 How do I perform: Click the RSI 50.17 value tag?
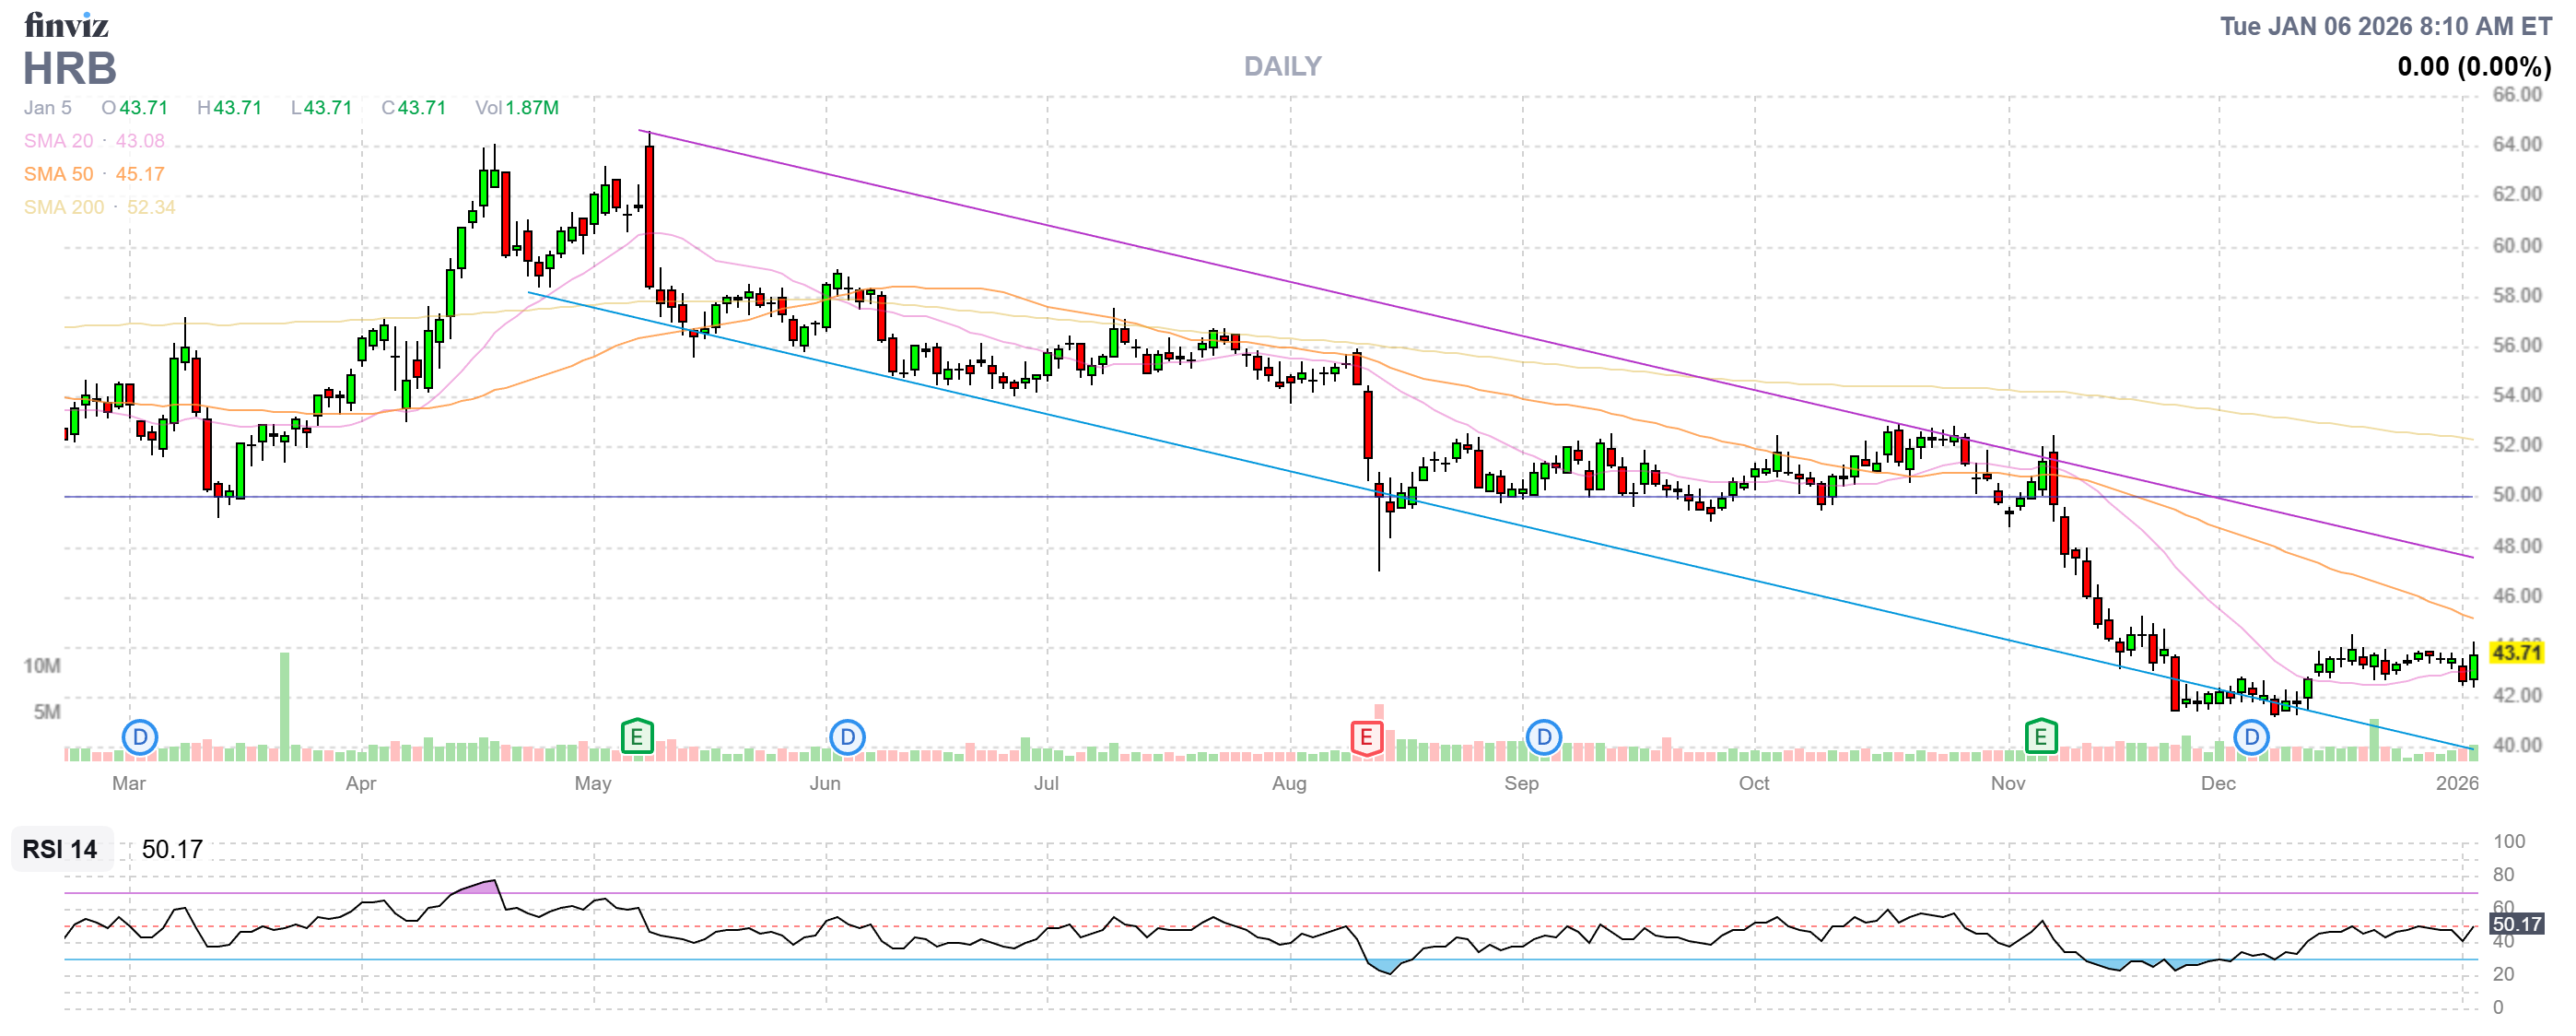2515,925
